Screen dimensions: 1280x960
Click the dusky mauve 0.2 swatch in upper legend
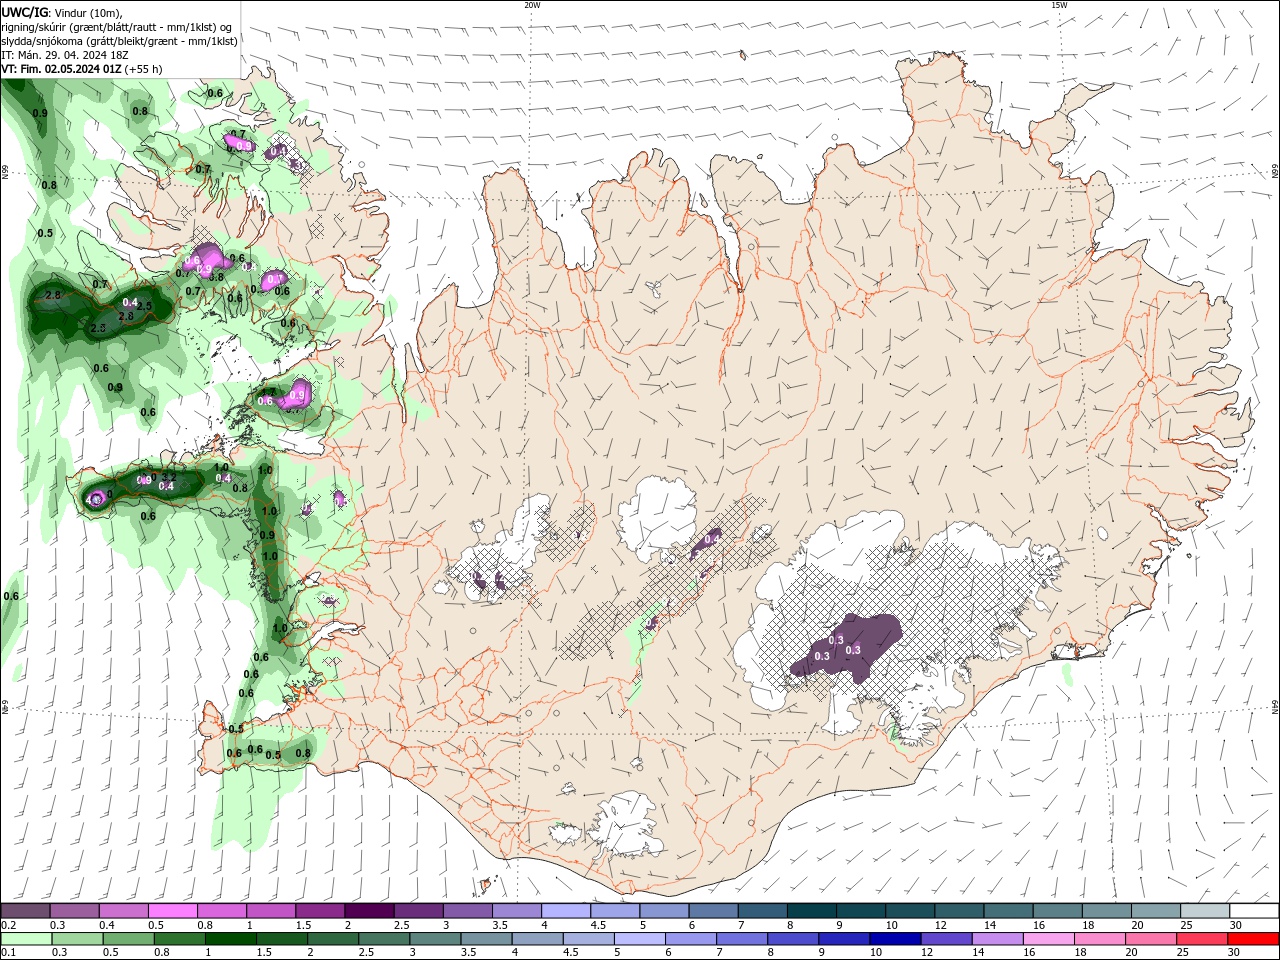[x=25, y=911]
